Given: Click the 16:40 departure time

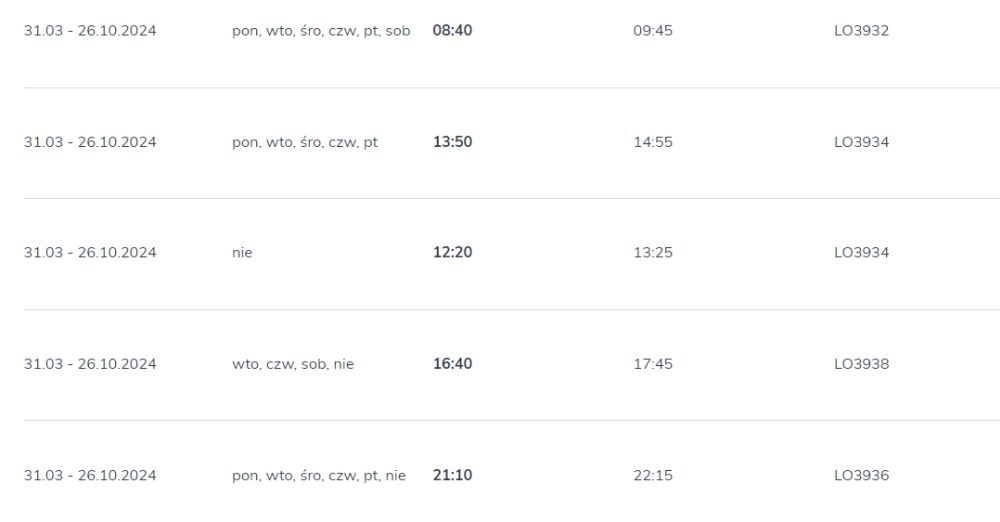Looking at the screenshot, I should coord(452,364).
